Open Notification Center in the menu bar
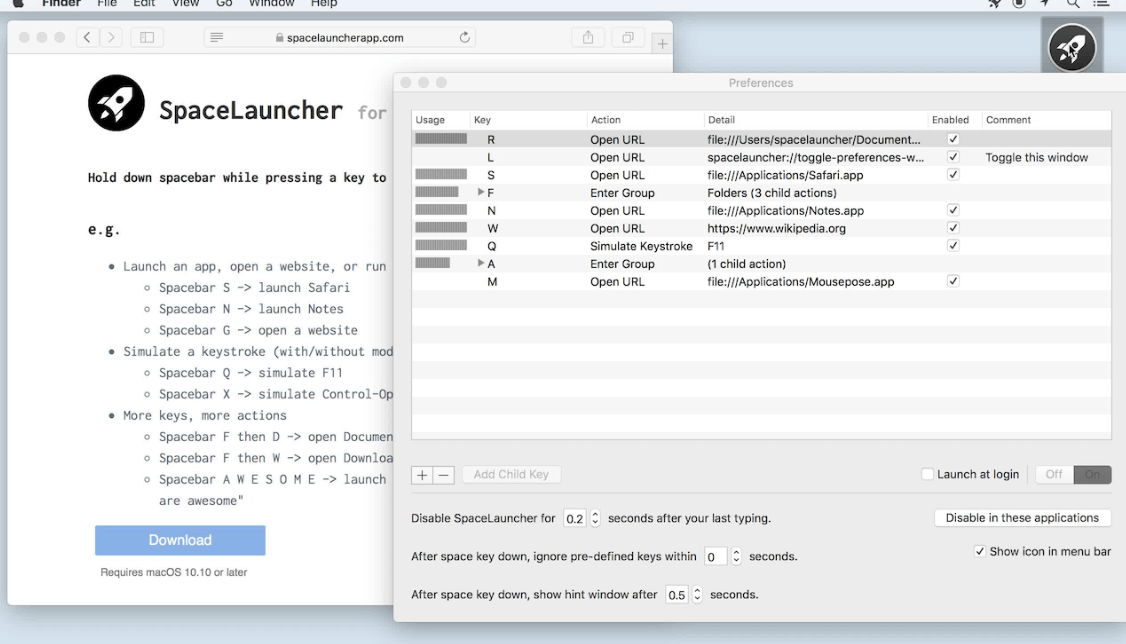1126x644 pixels. tap(1101, 4)
